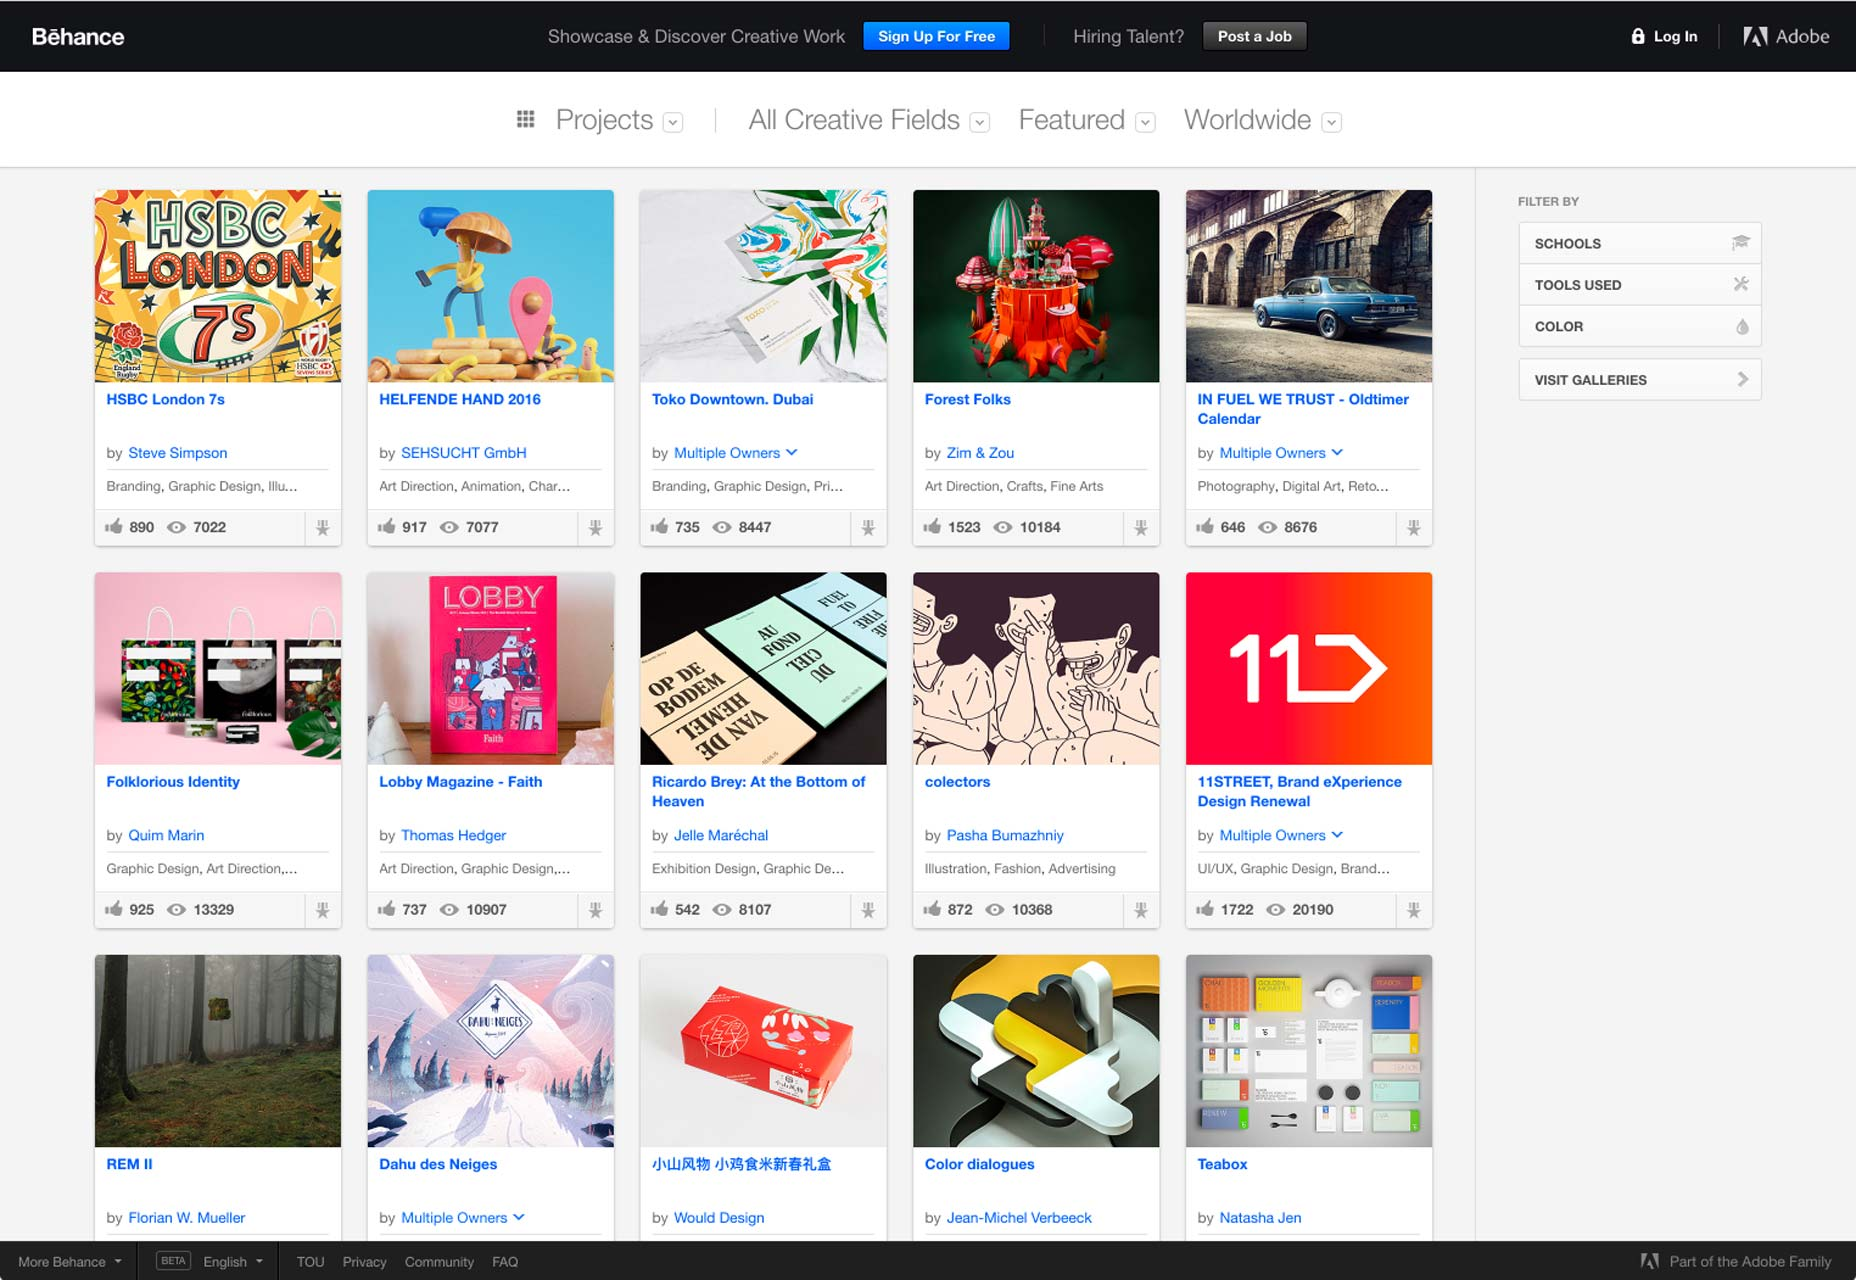
Task: Open the Schools filter
Action: (x=1640, y=243)
